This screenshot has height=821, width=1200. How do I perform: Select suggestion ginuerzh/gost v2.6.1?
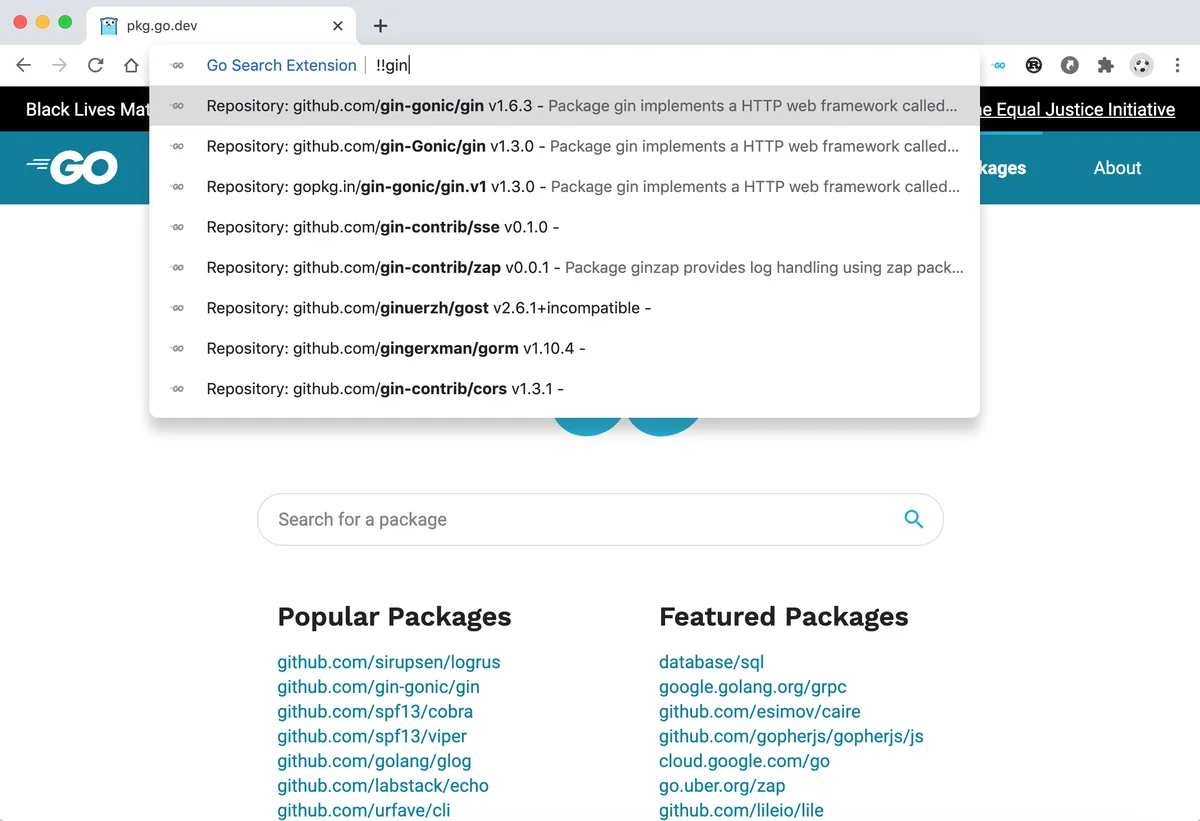tap(564, 308)
